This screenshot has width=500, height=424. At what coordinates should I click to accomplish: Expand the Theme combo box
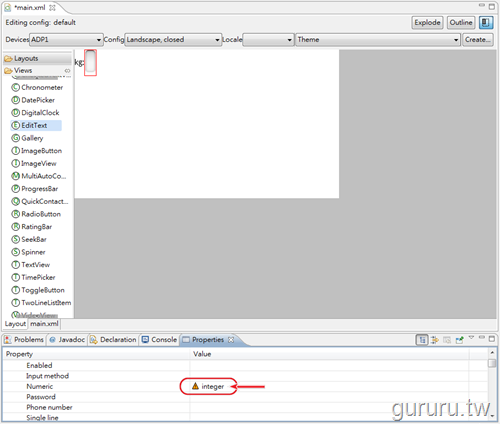(x=378, y=40)
